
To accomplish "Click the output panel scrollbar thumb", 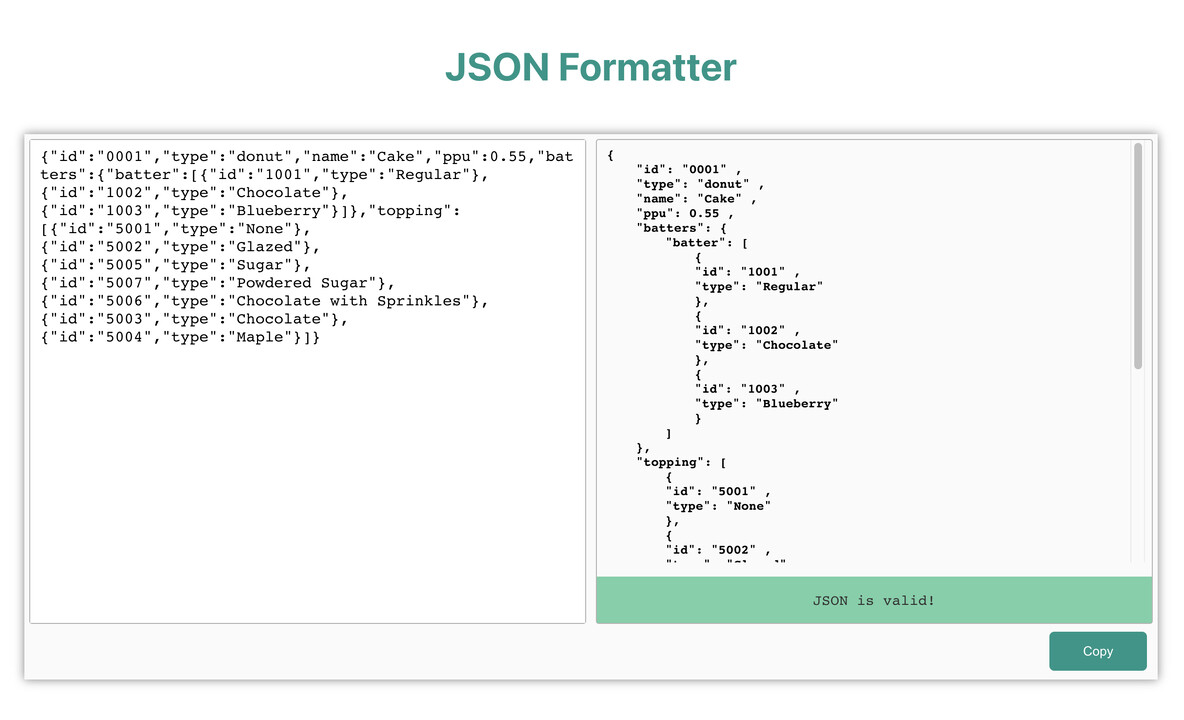I will [x=1137, y=256].
